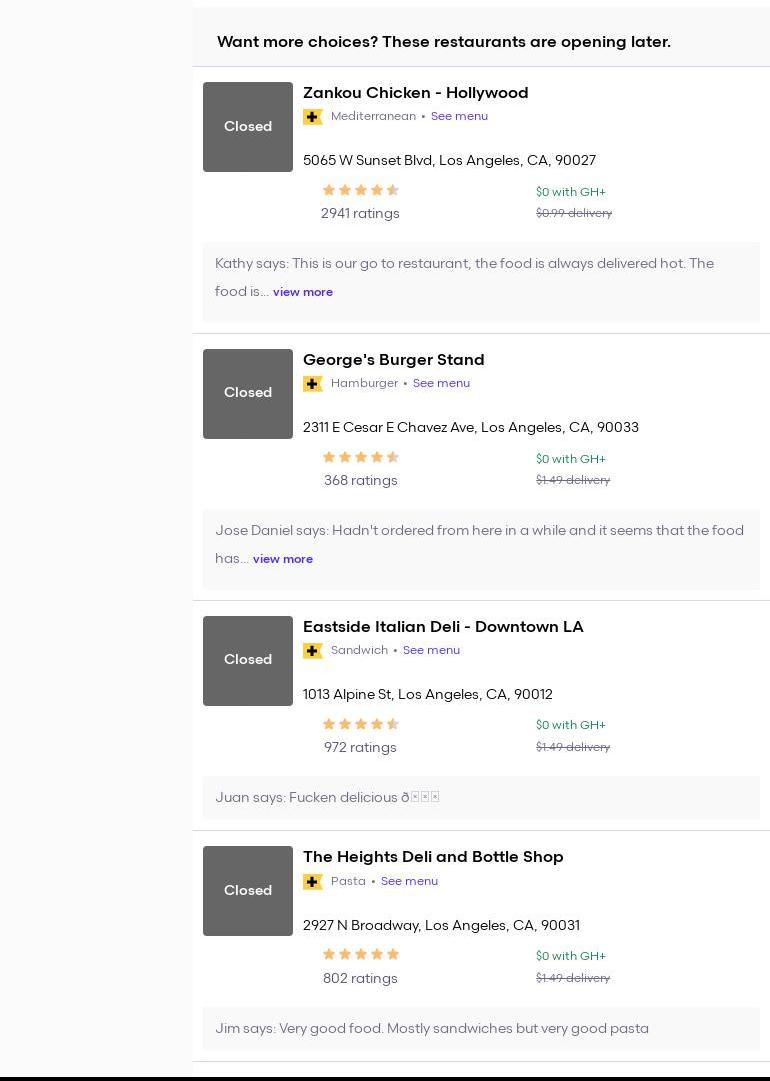Image resolution: width=770 pixels, height=1081 pixels.
Task: Click the Closed thumbnail for Eastside Italian Deli
Action: click(248, 661)
